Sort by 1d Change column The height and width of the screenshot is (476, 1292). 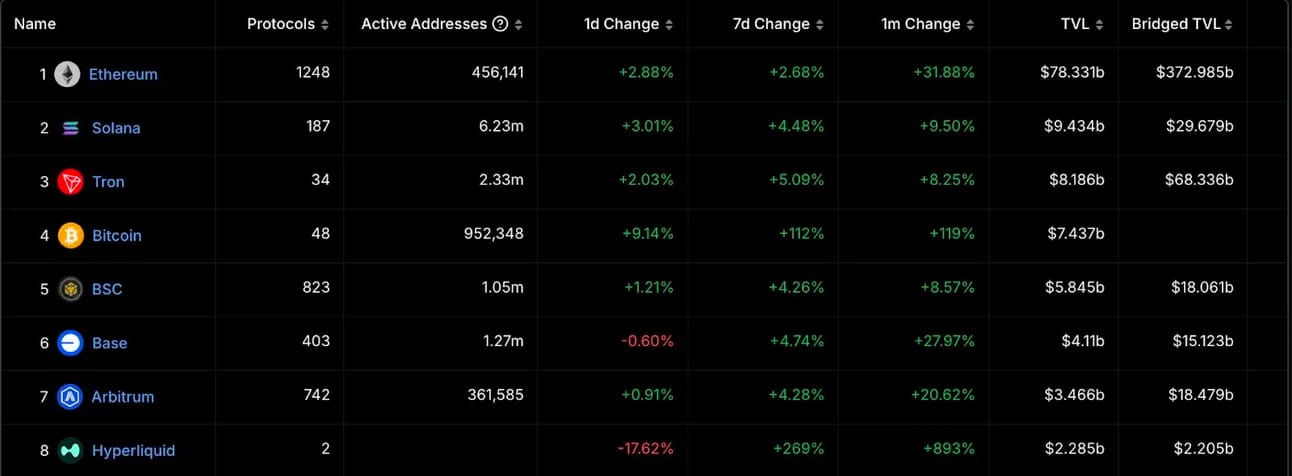[x=628, y=24]
